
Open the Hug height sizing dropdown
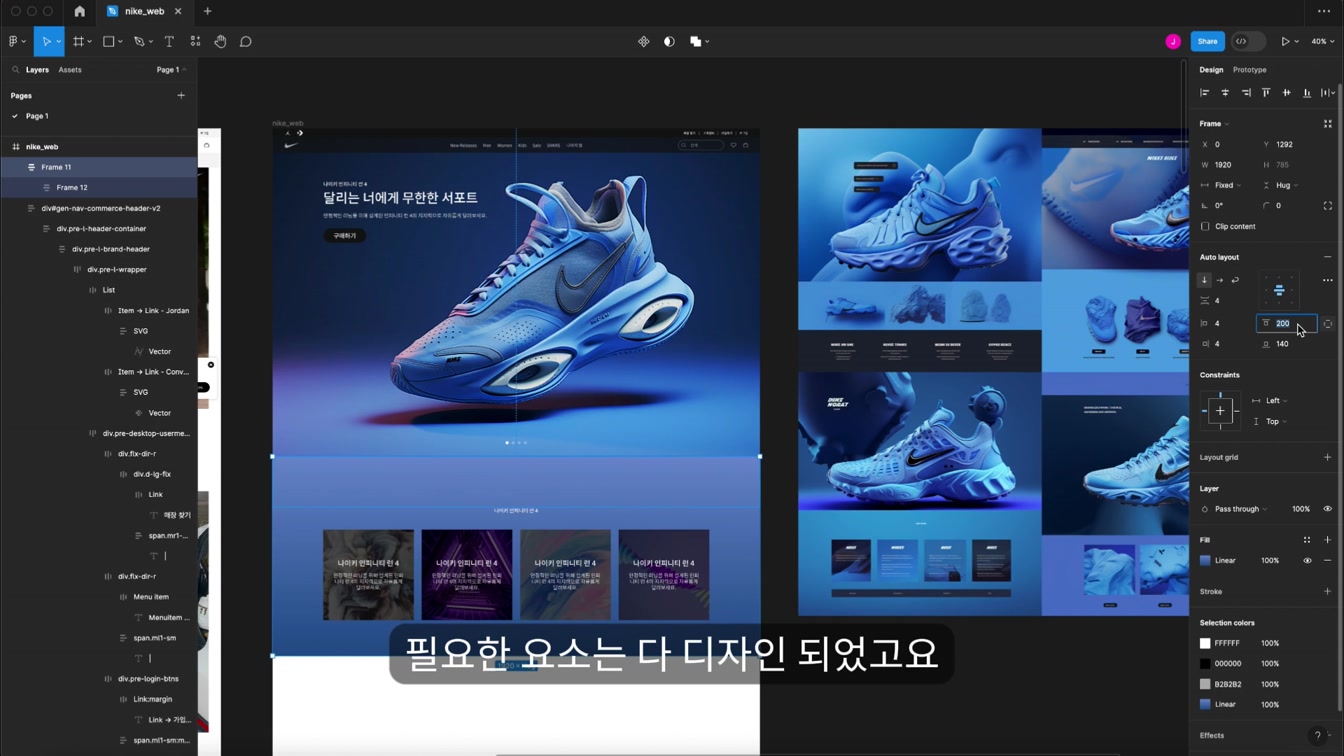(x=1281, y=185)
